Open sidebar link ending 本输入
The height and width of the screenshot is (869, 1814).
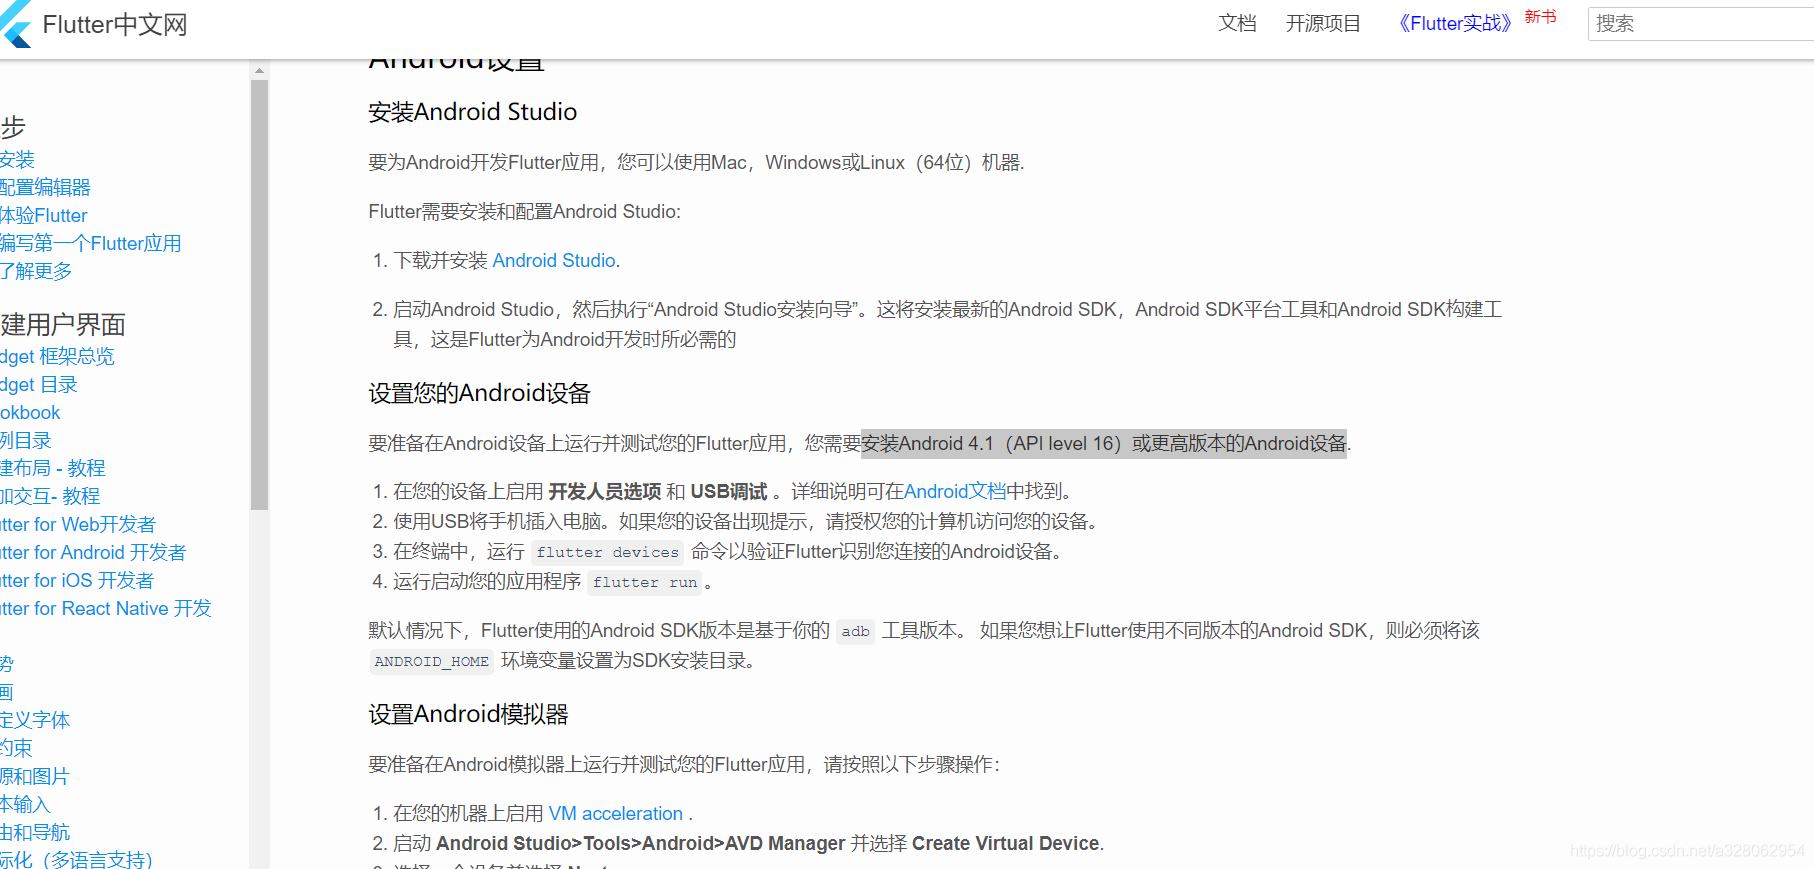25,804
